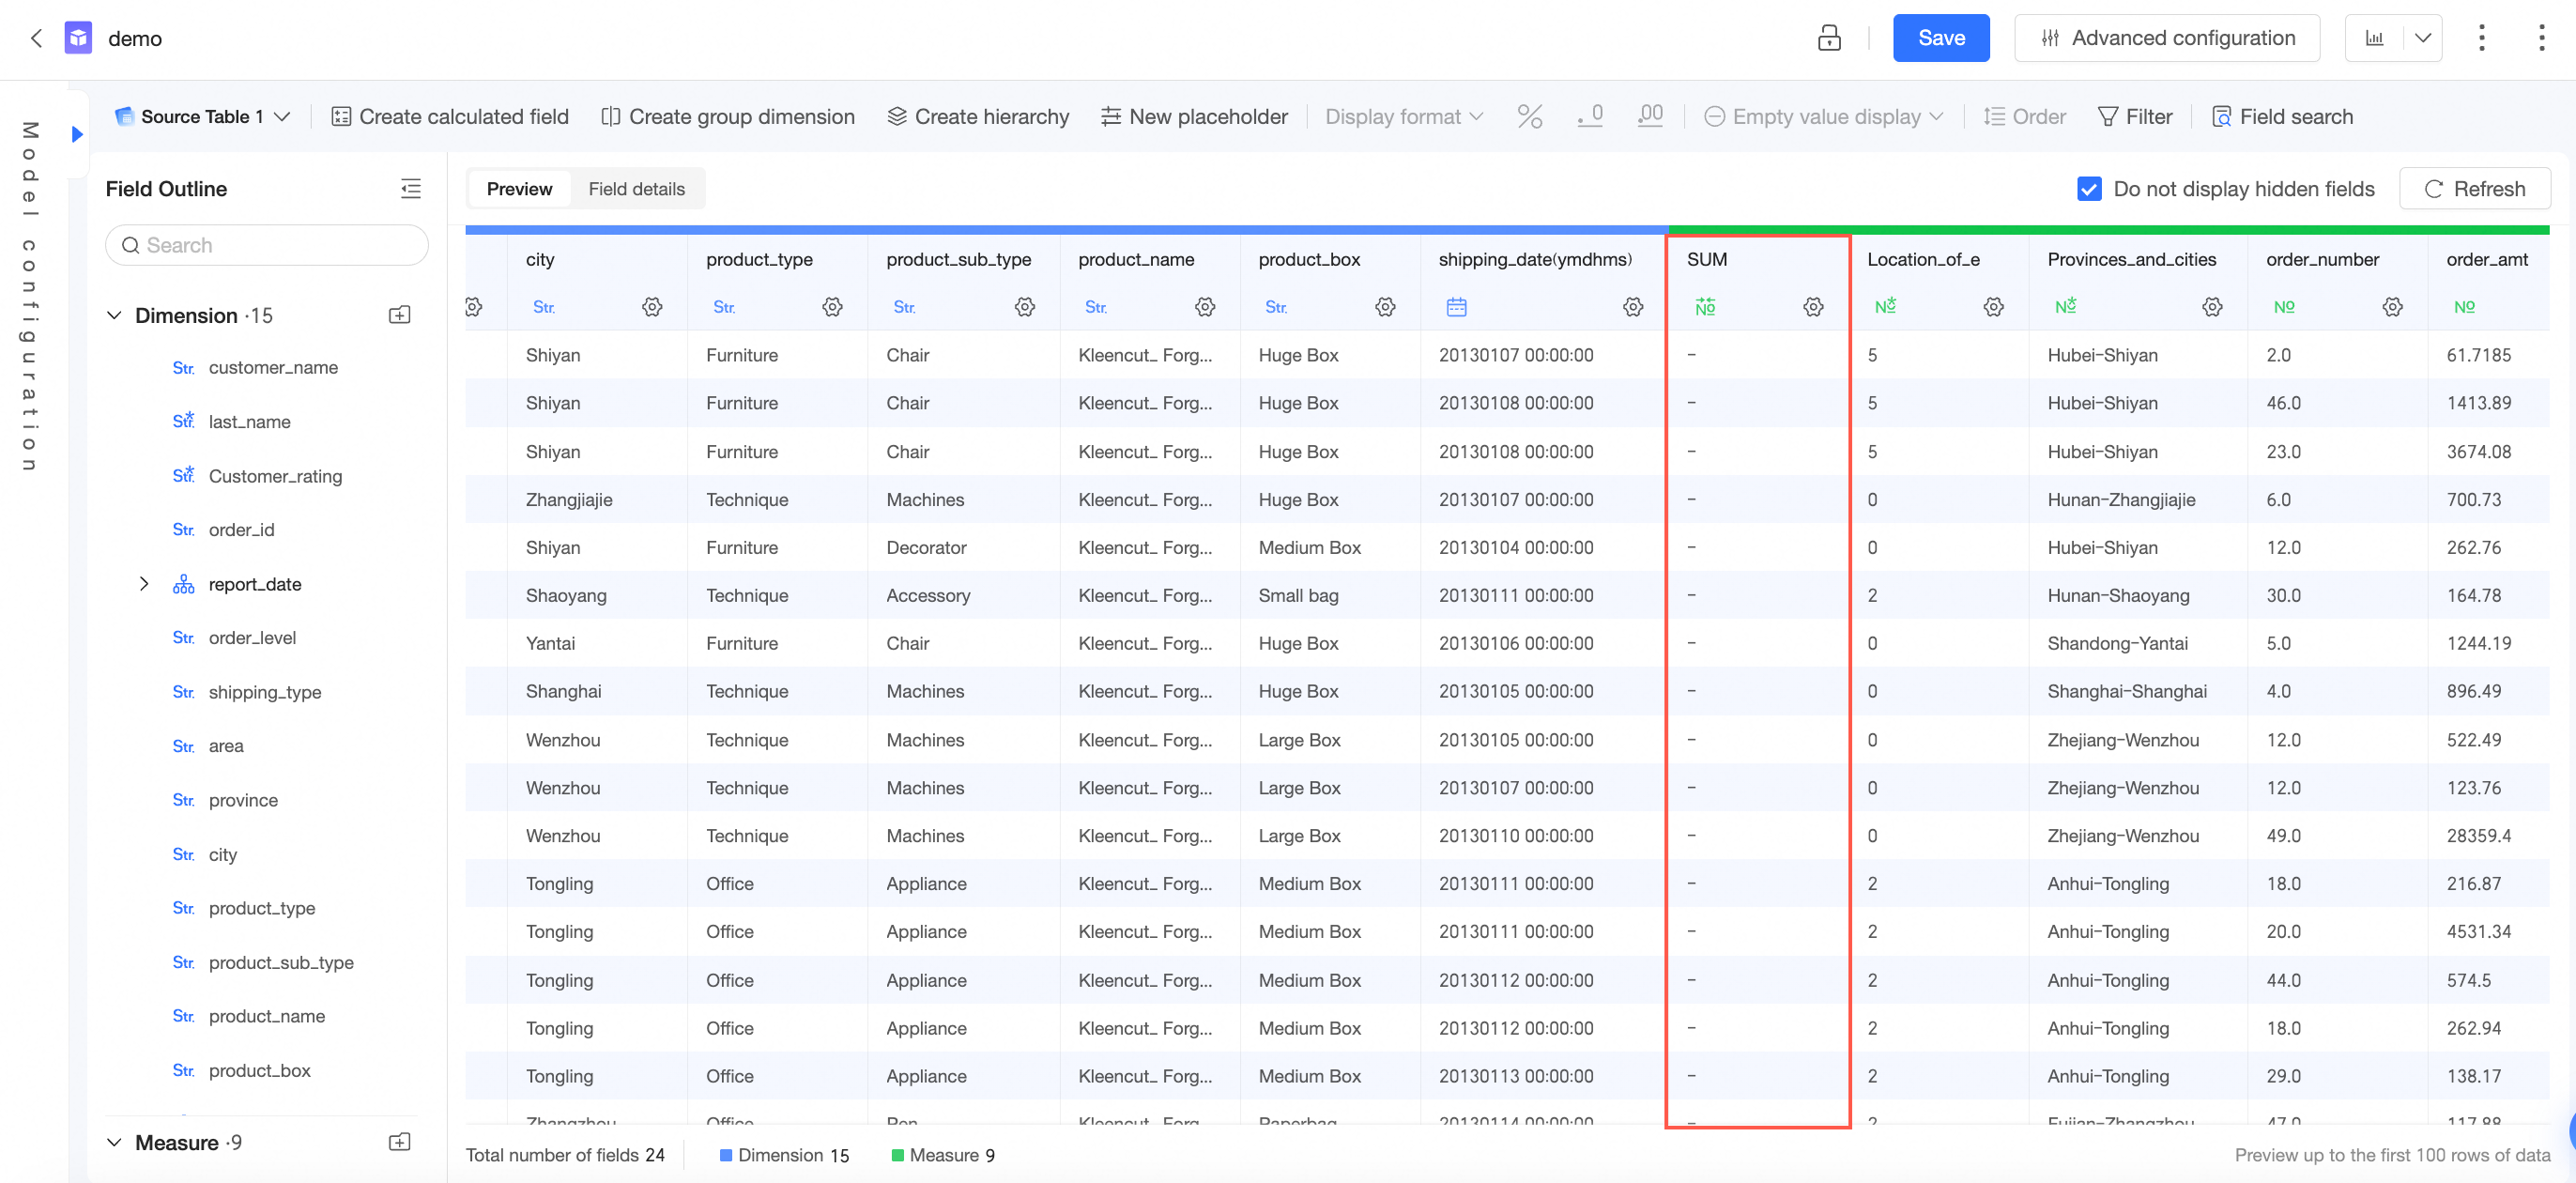Open the Source Table 1 dropdown
This screenshot has width=2576, height=1183.
[203, 117]
